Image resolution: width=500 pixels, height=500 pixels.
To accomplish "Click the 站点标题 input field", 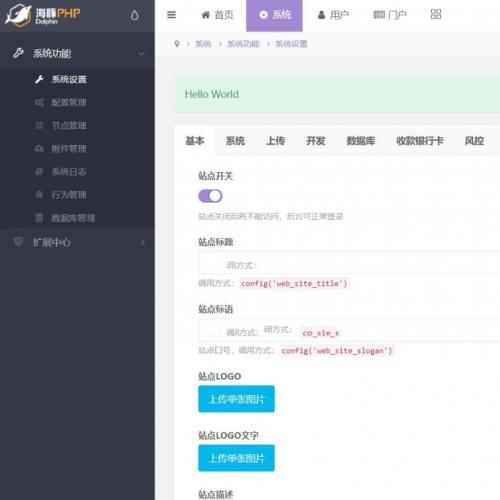I will coord(349,263).
